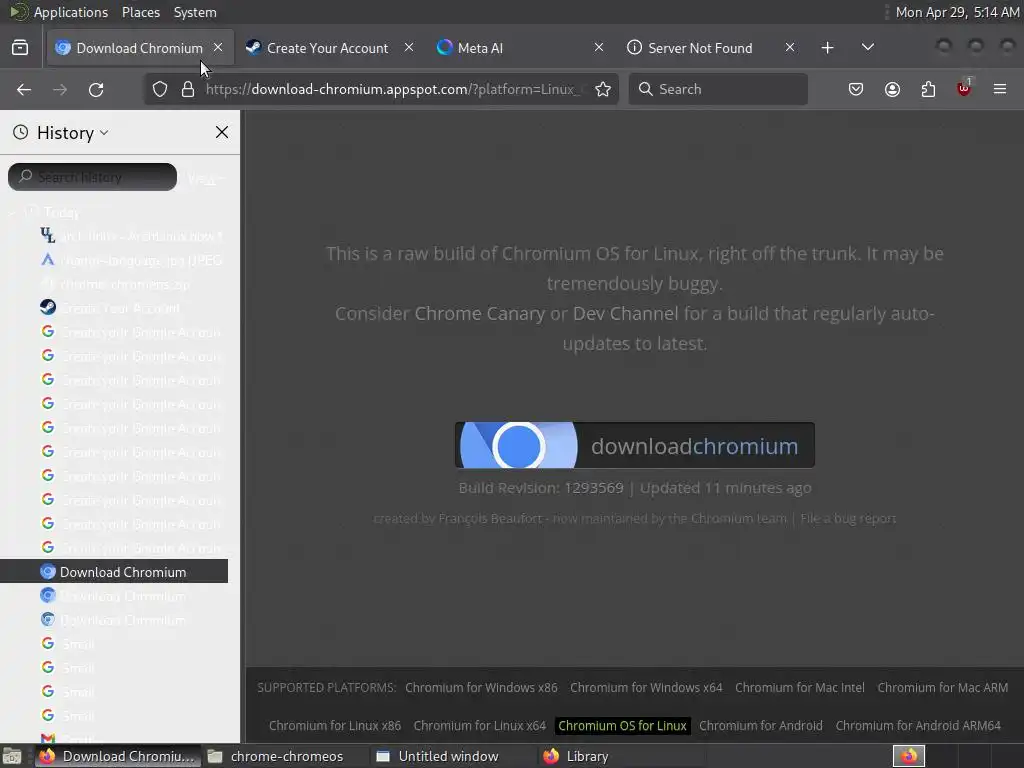Open the Firefox View icon left of the tabs
The height and width of the screenshot is (768, 1024).
(x=20, y=48)
